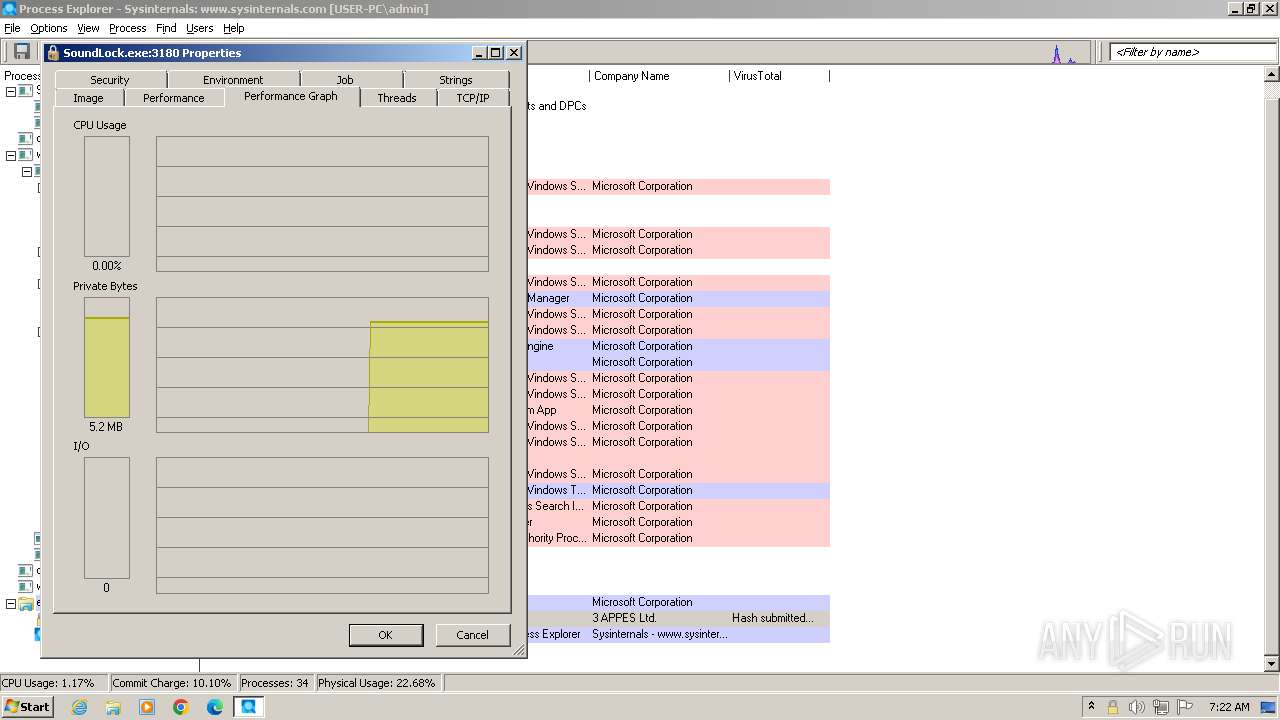Collapse the top process tree node
Image resolution: width=1280 pixels, height=720 pixels.
11,91
